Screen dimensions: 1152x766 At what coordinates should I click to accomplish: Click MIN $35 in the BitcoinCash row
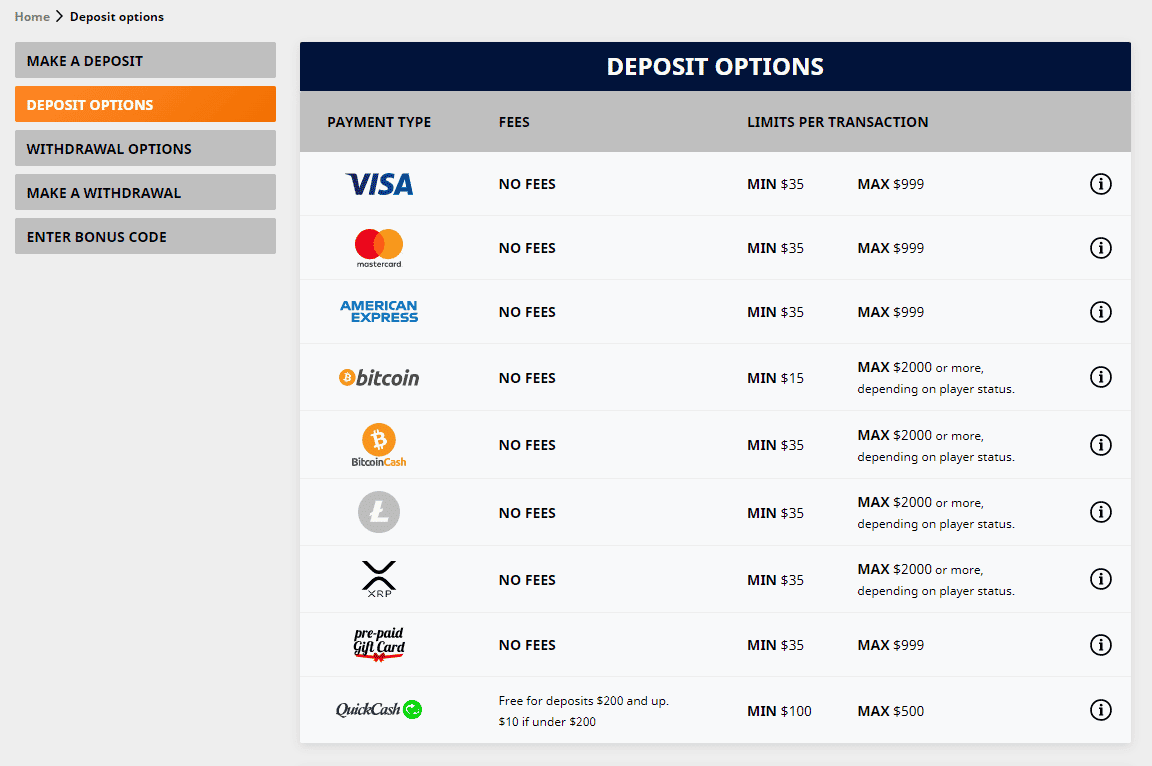click(775, 445)
